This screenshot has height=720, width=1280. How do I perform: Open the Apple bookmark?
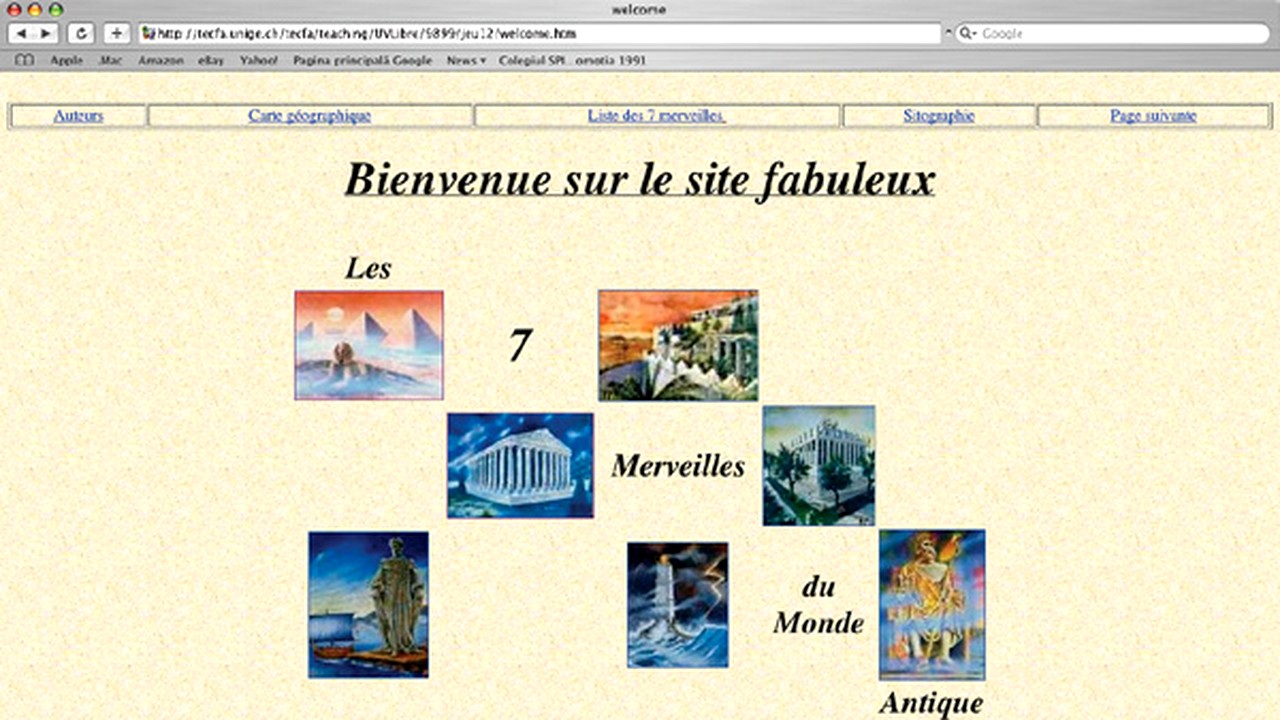(66, 61)
